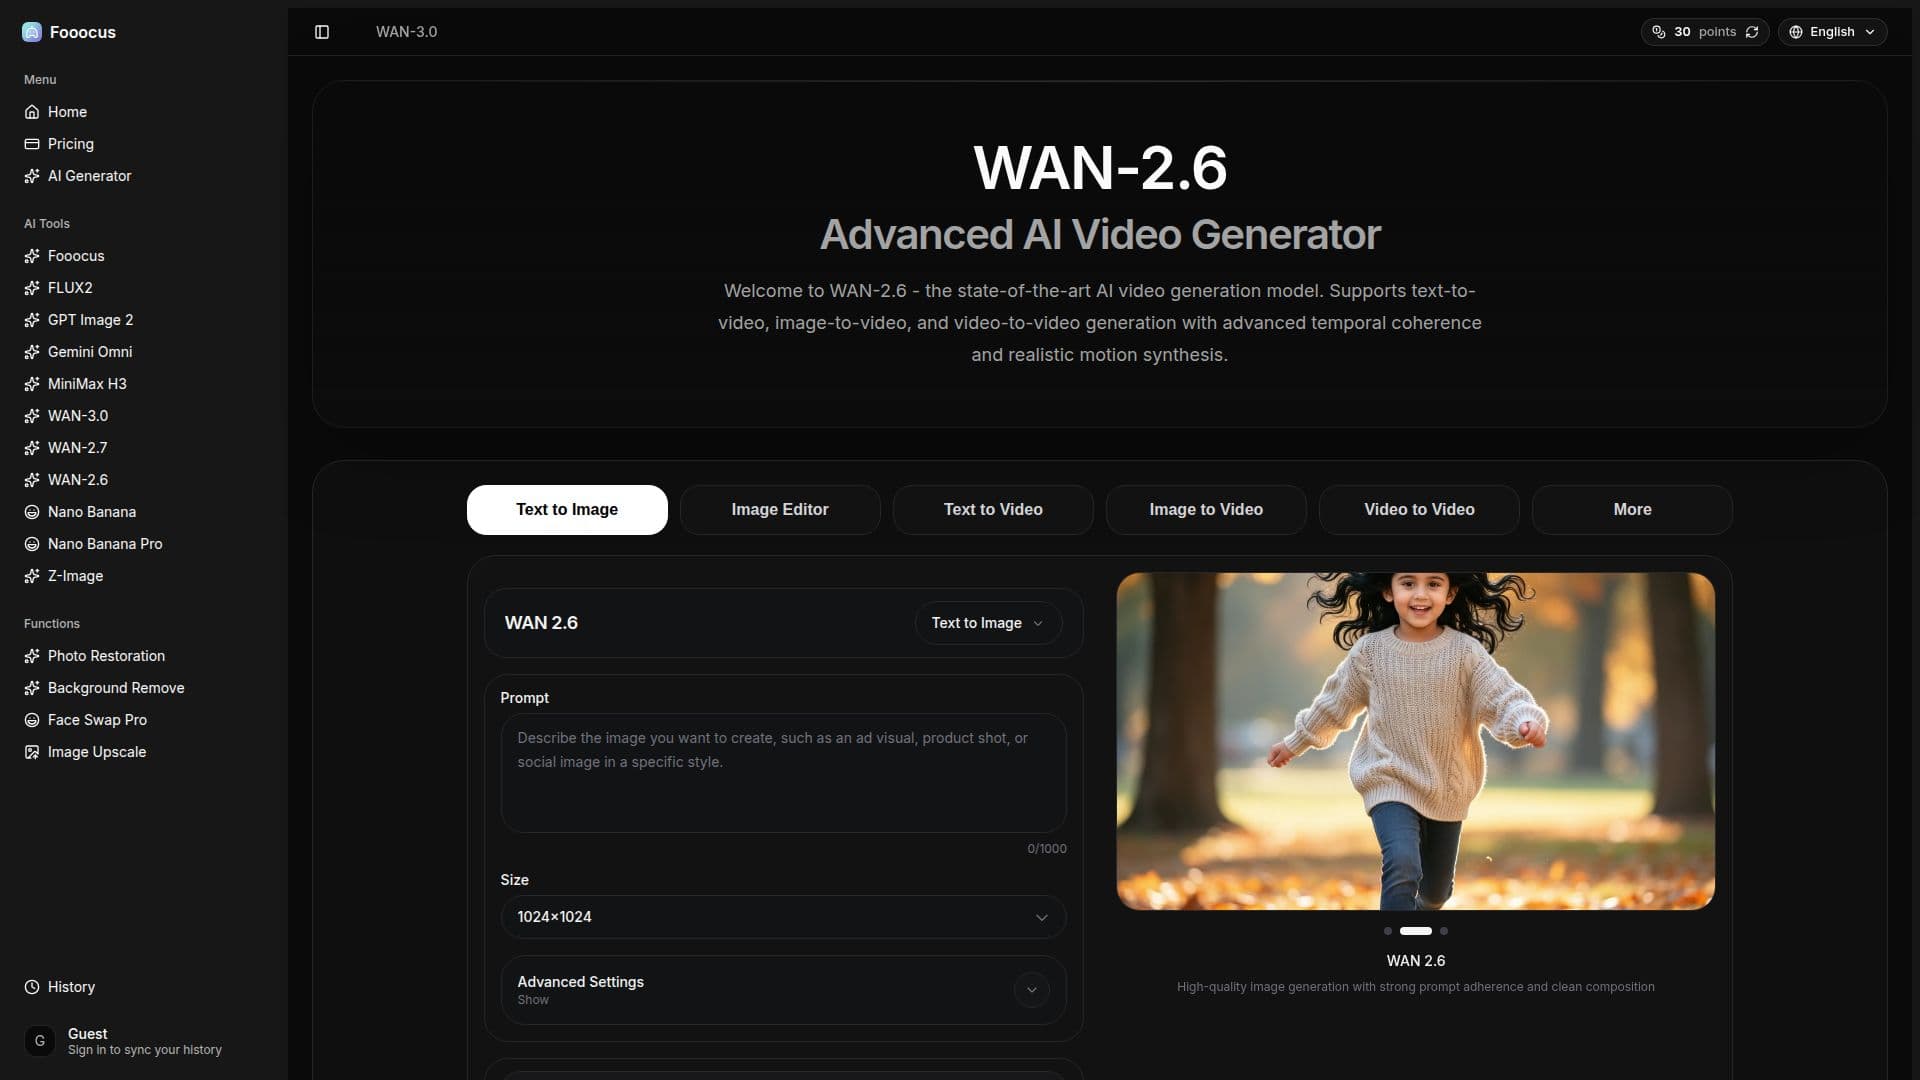1920x1080 pixels.
Task: Open WAN-2.6 in the sidebar
Action: coord(144,480)
